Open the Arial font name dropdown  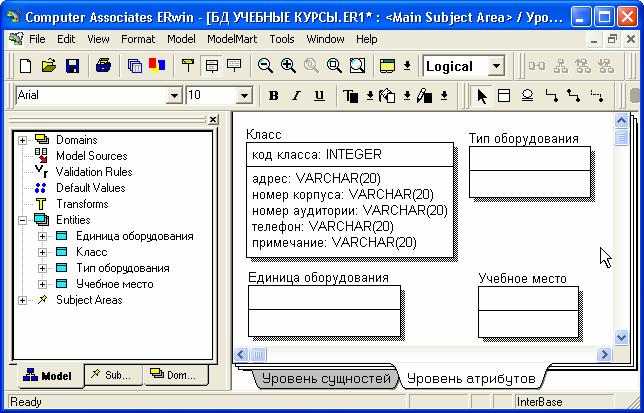coord(174,96)
